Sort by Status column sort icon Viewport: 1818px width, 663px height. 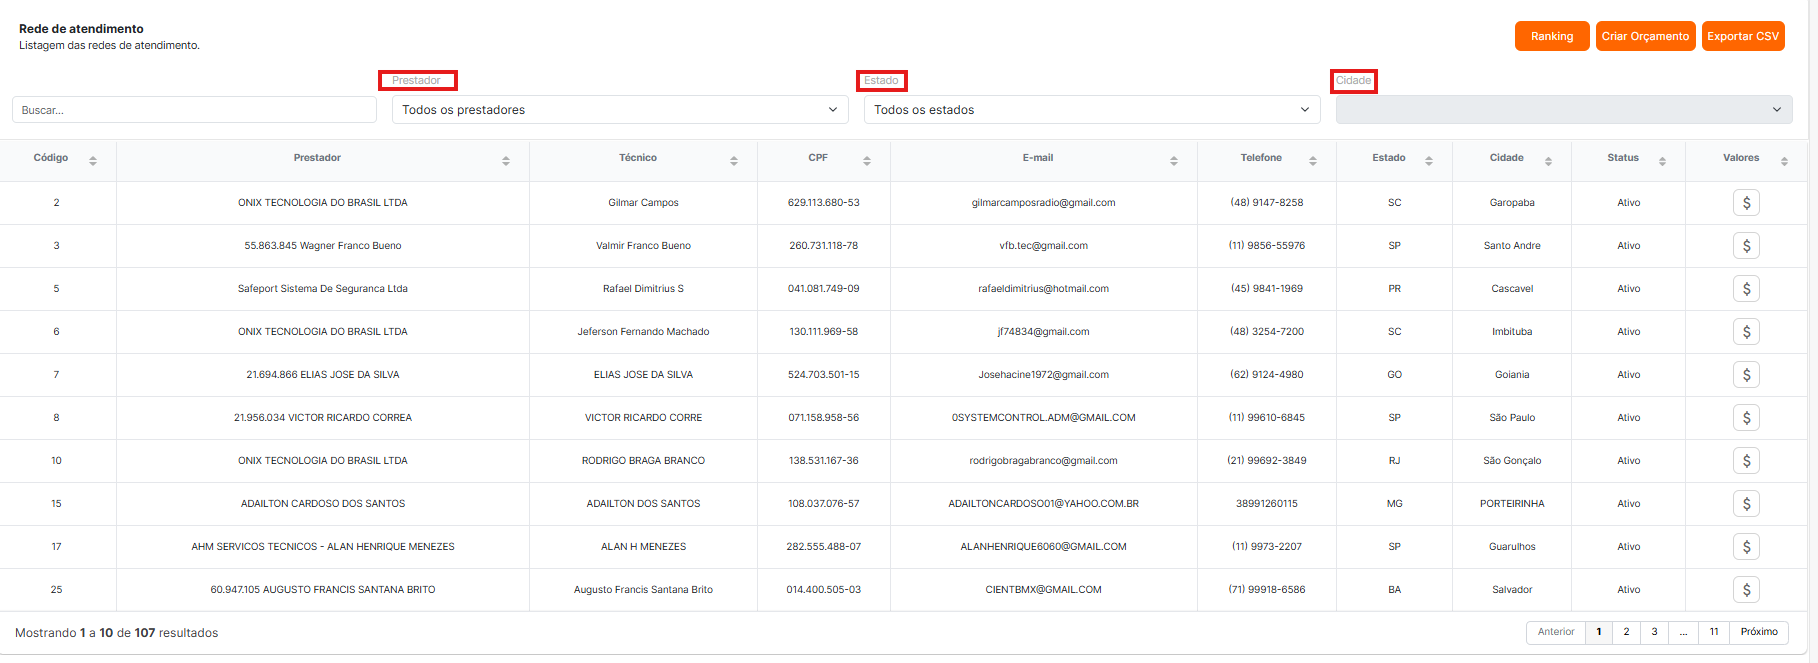click(1662, 161)
